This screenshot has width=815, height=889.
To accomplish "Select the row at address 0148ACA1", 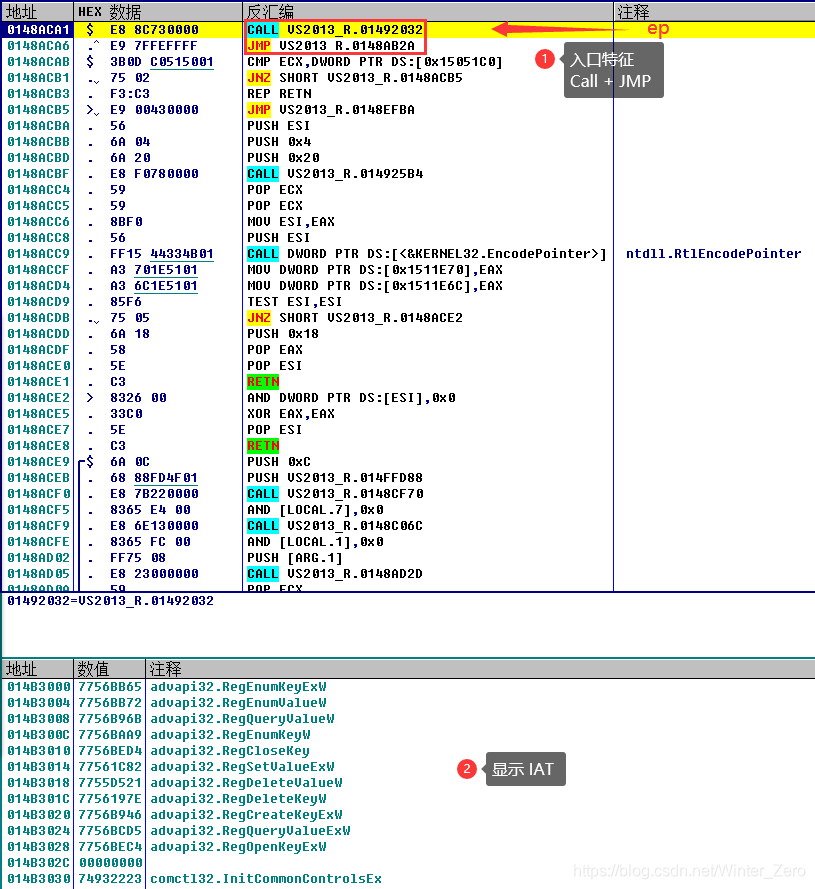I will (408, 29).
